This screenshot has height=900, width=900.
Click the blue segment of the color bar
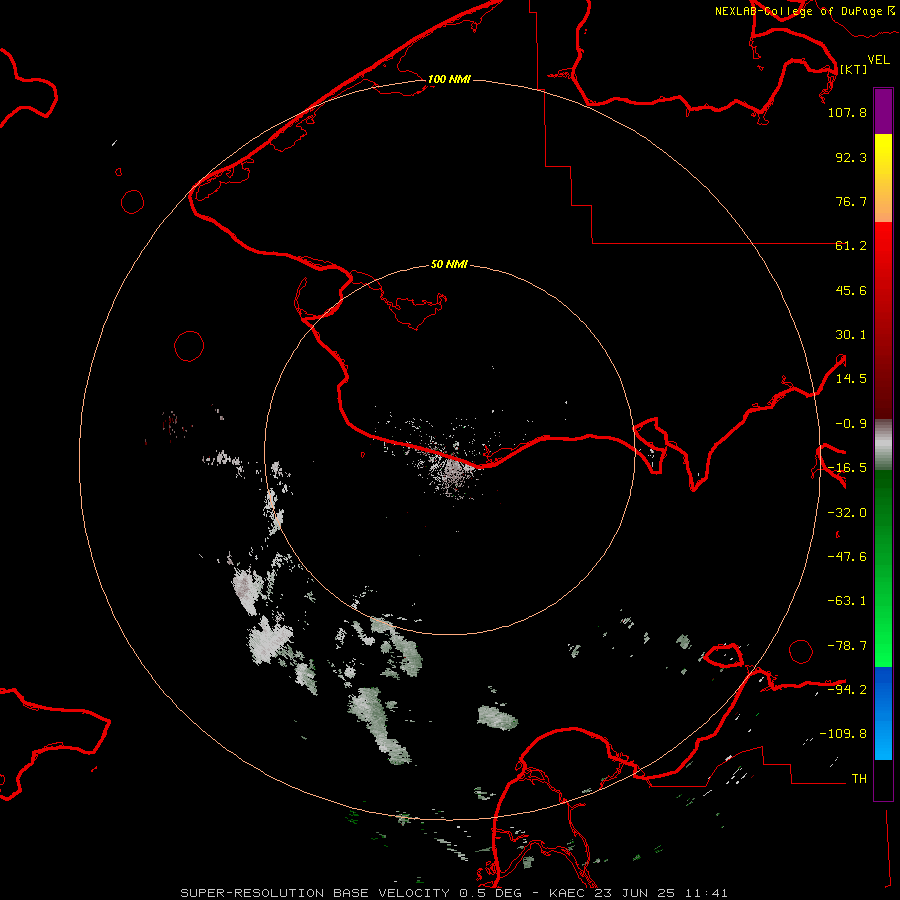tap(883, 713)
